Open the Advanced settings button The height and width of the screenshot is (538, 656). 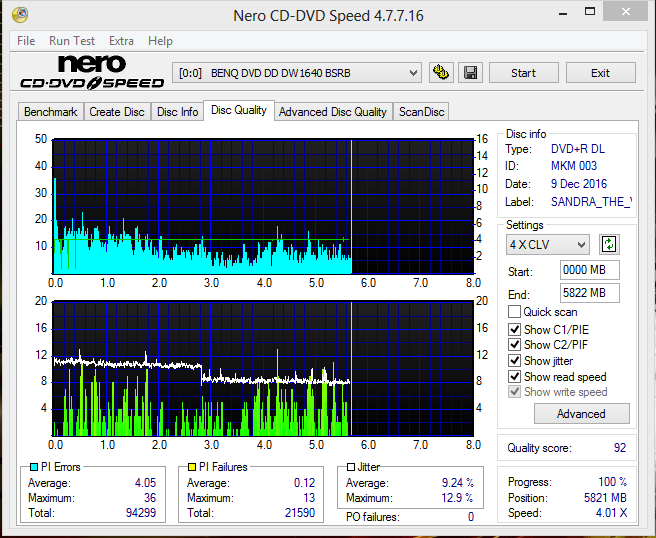[x=582, y=414]
